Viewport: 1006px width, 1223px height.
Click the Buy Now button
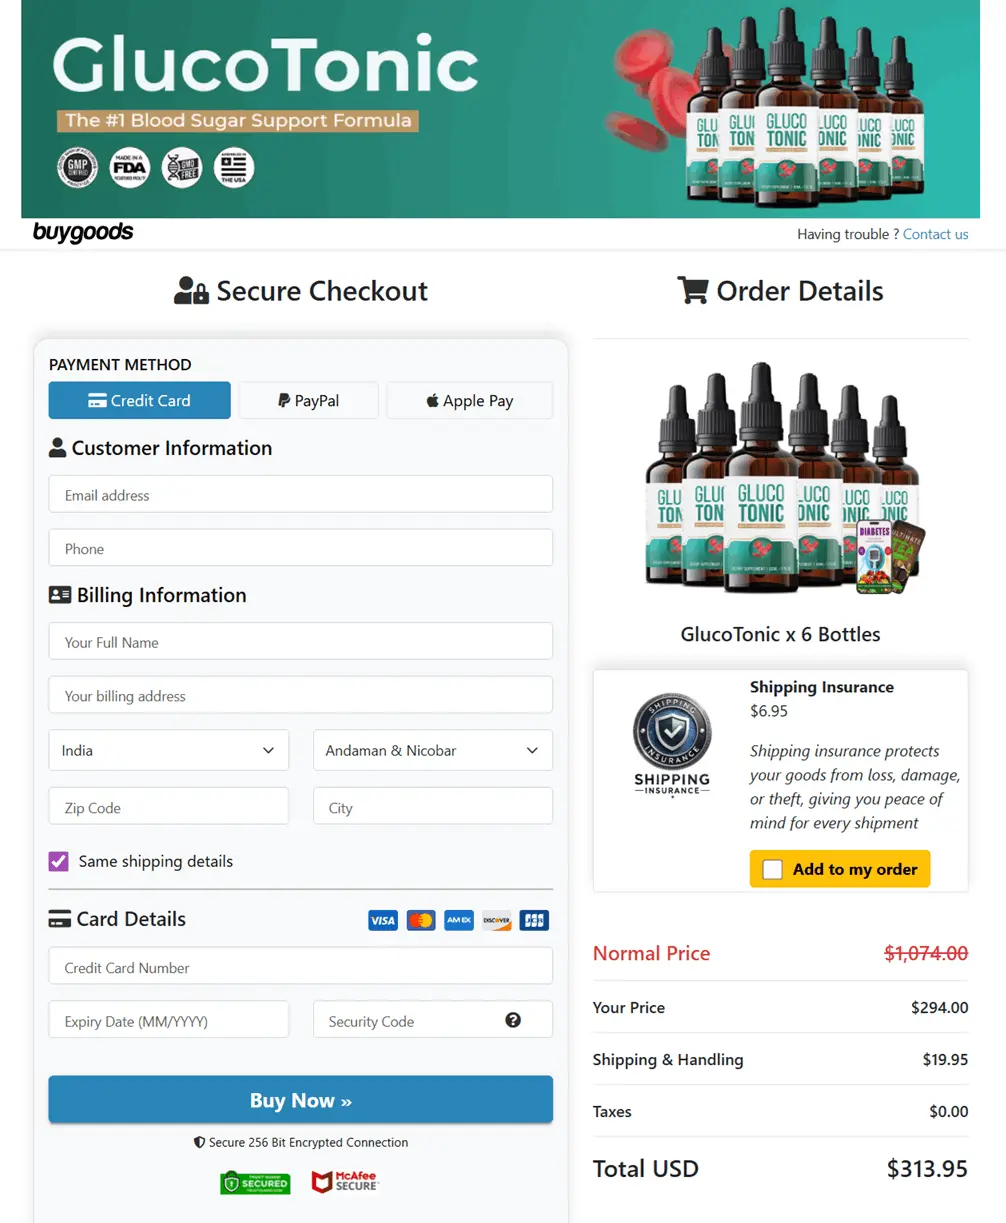301,1100
